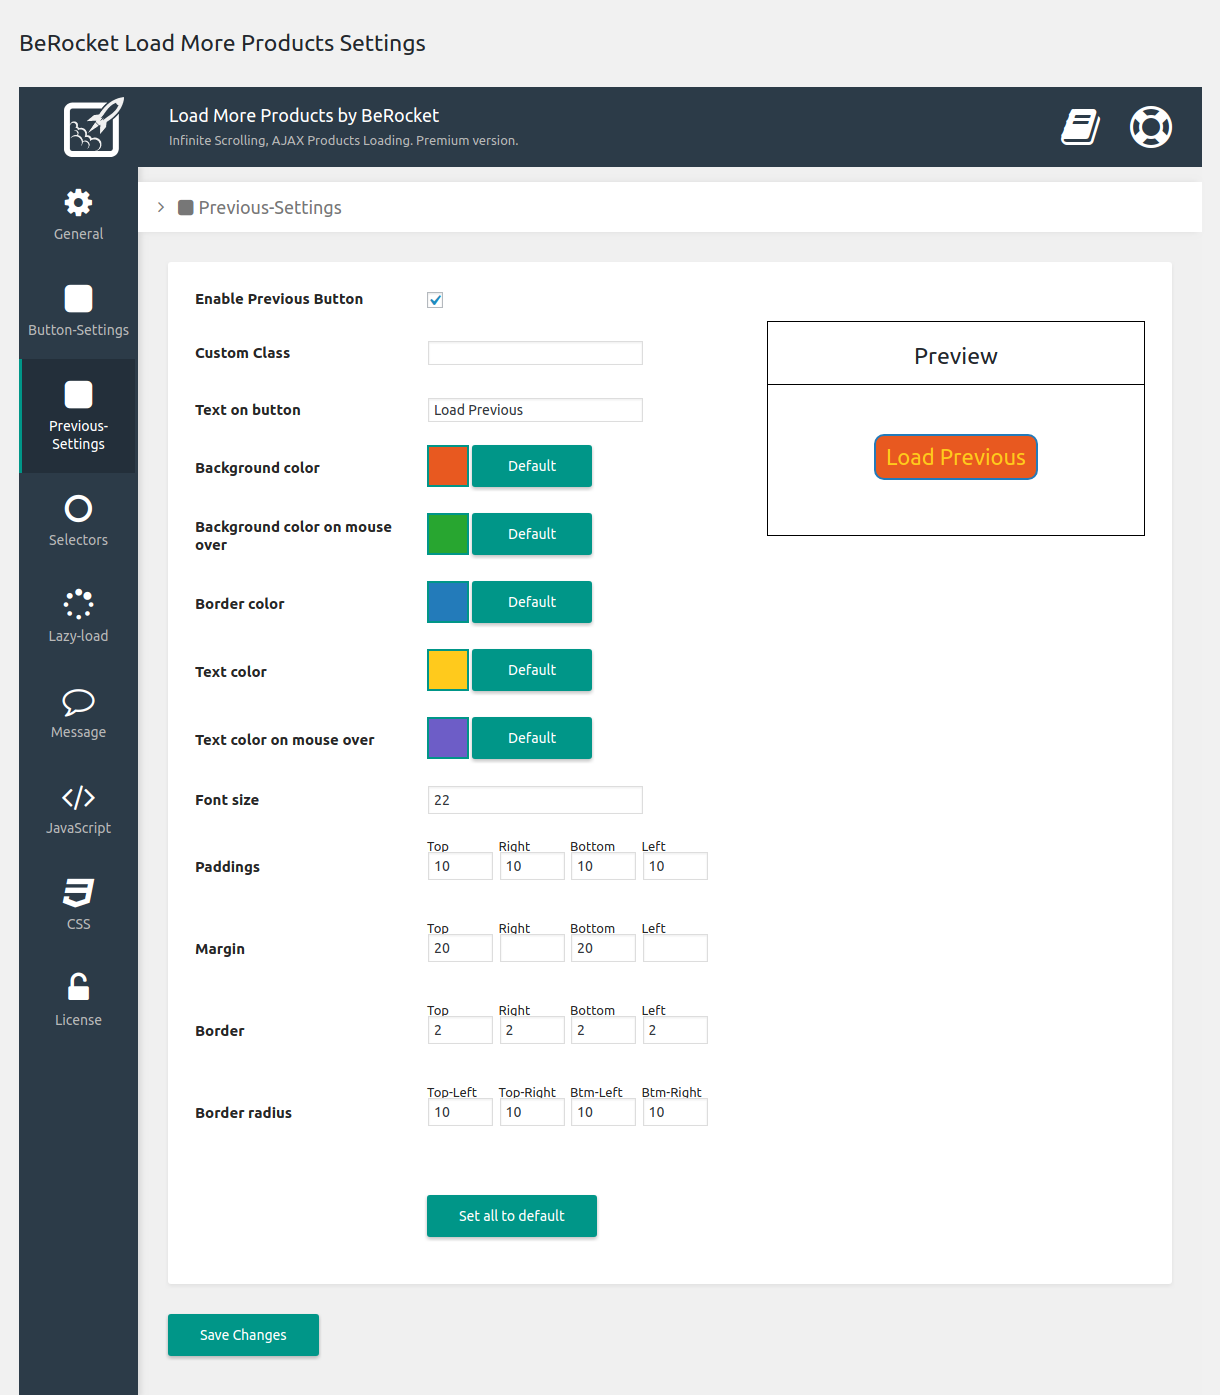
Task: Open the orange Background color swatch
Action: tap(447, 466)
